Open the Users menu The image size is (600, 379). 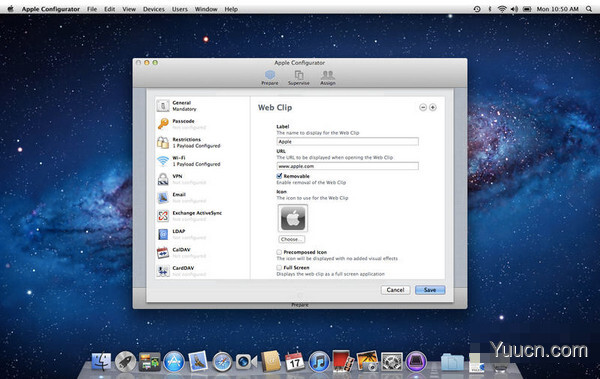[x=179, y=9]
